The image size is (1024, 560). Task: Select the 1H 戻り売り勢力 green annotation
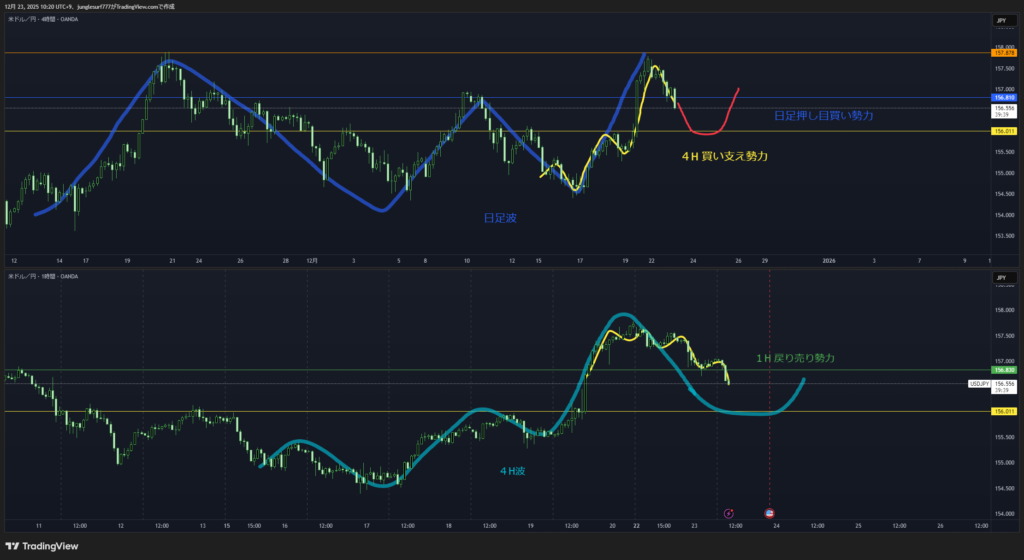[x=795, y=357]
